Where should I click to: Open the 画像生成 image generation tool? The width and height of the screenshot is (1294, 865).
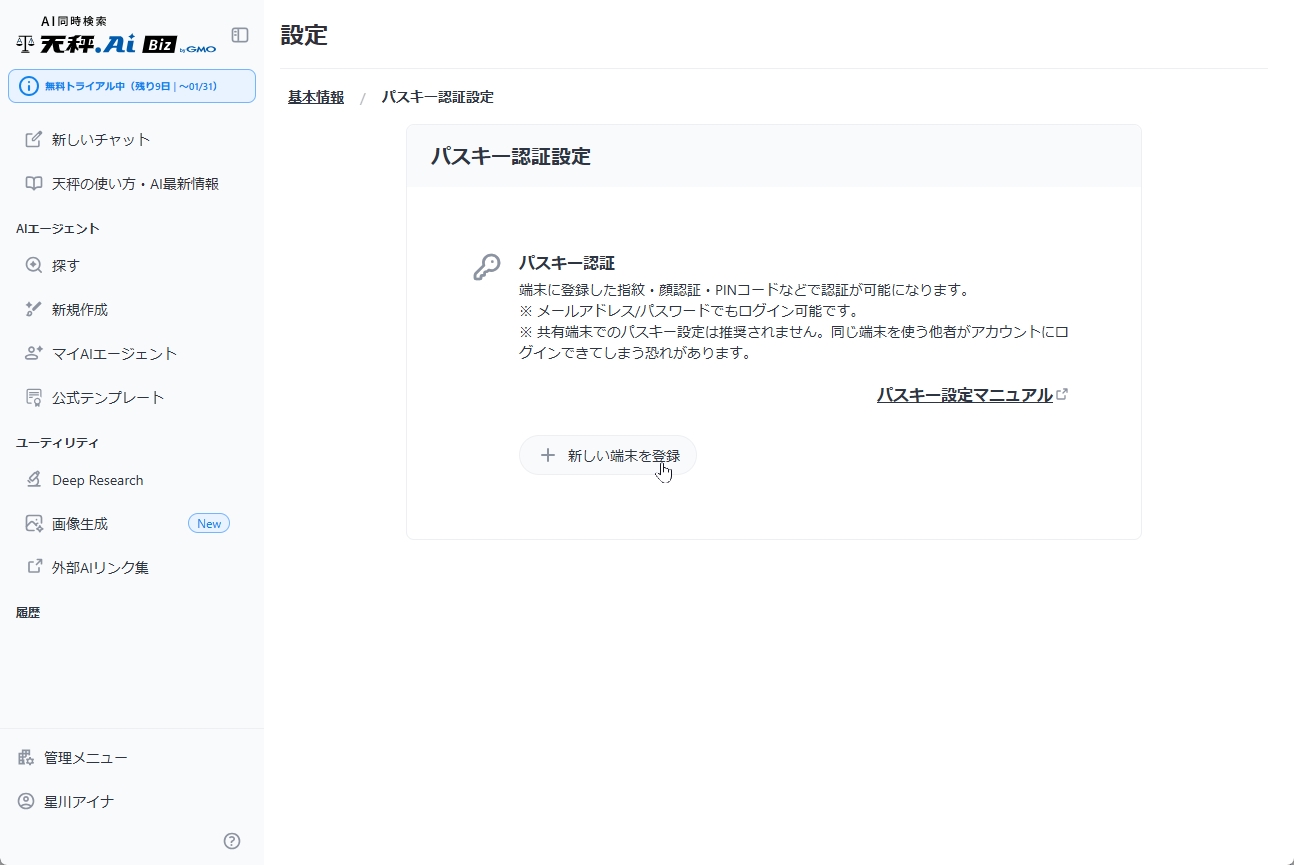click(80, 523)
